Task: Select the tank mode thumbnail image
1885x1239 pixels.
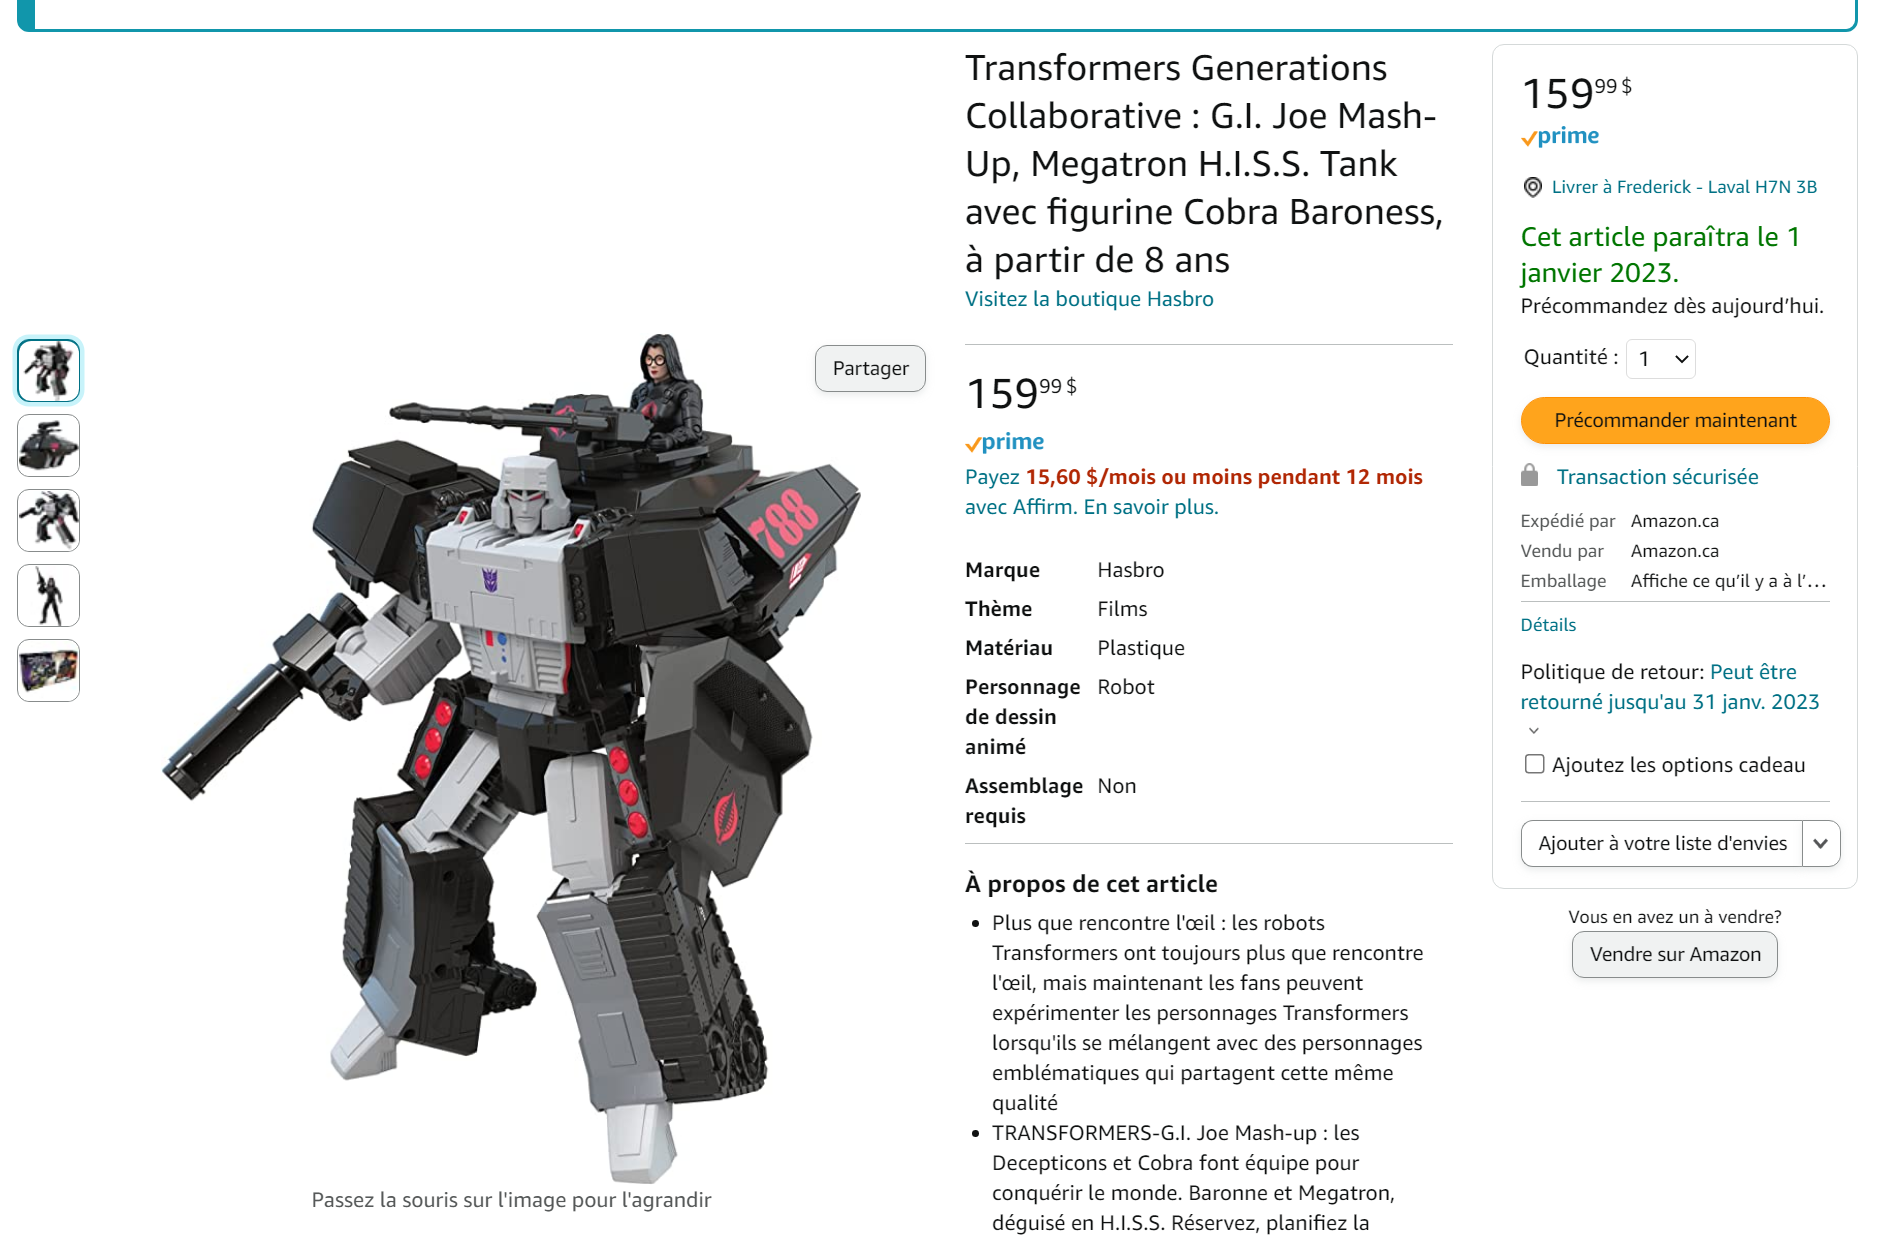Action: click(49, 446)
